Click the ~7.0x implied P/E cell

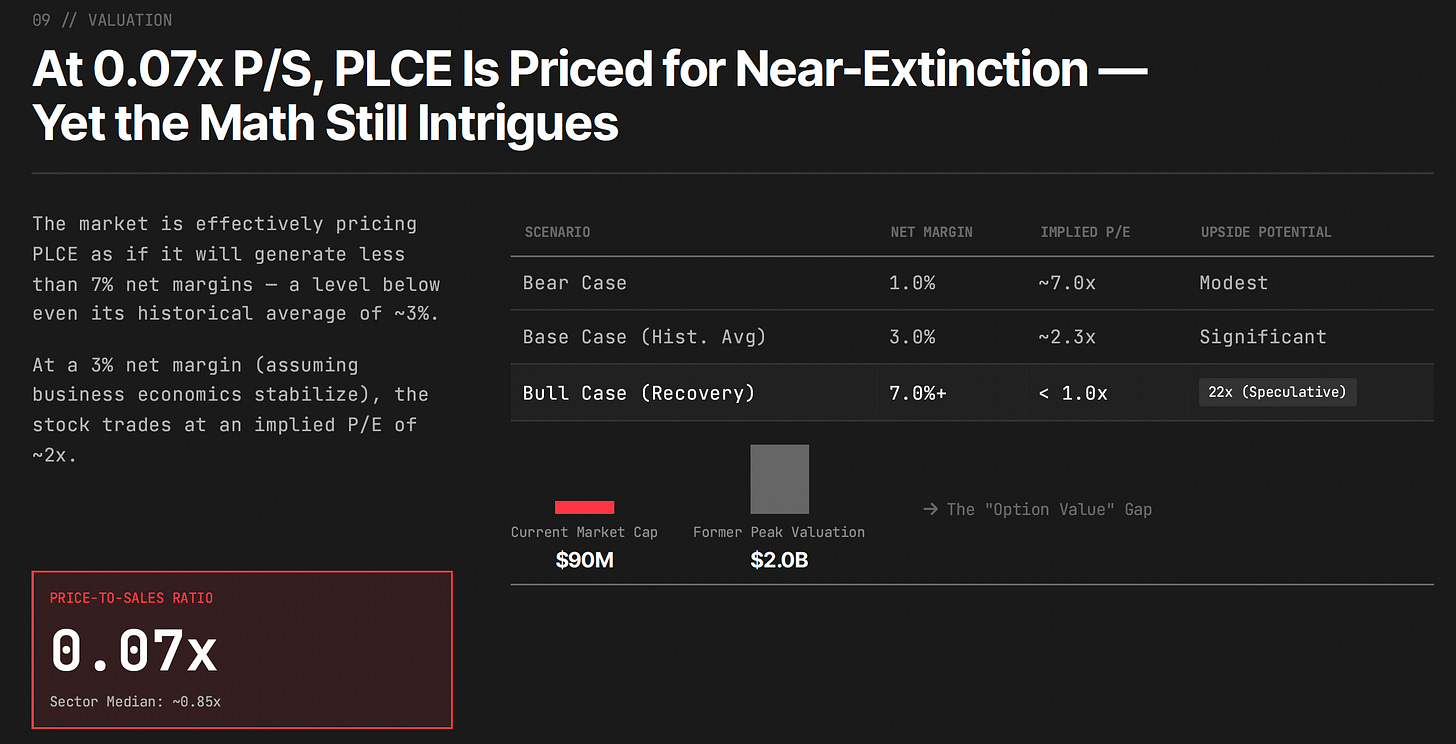pos(1067,283)
